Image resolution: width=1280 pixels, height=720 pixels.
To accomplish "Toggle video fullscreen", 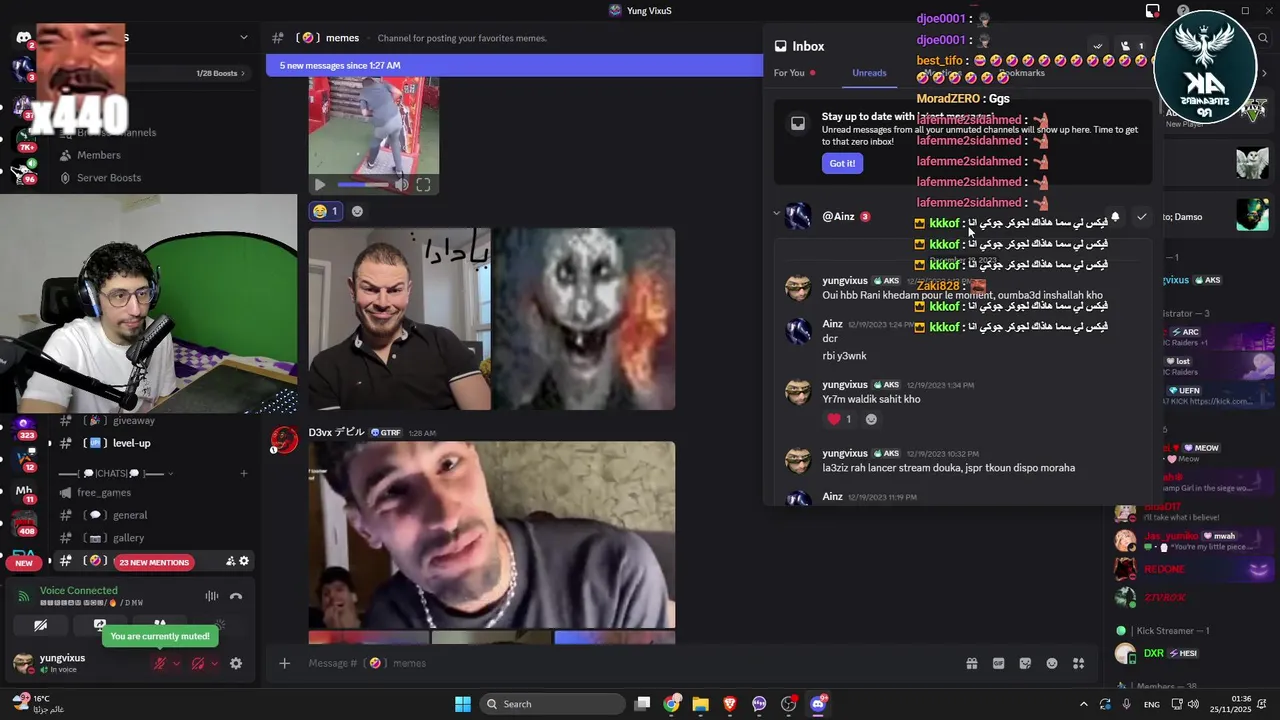I will tap(423, 185).
